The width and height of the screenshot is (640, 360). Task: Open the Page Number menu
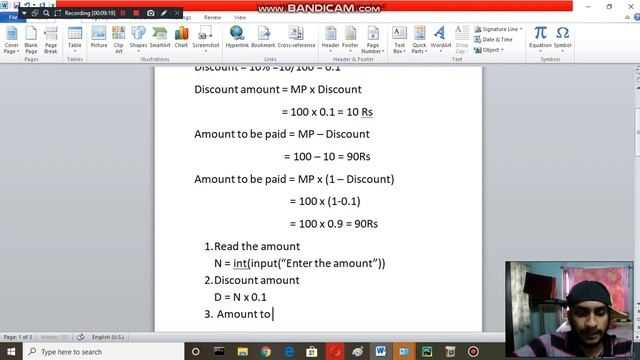(x=373, y=40)
